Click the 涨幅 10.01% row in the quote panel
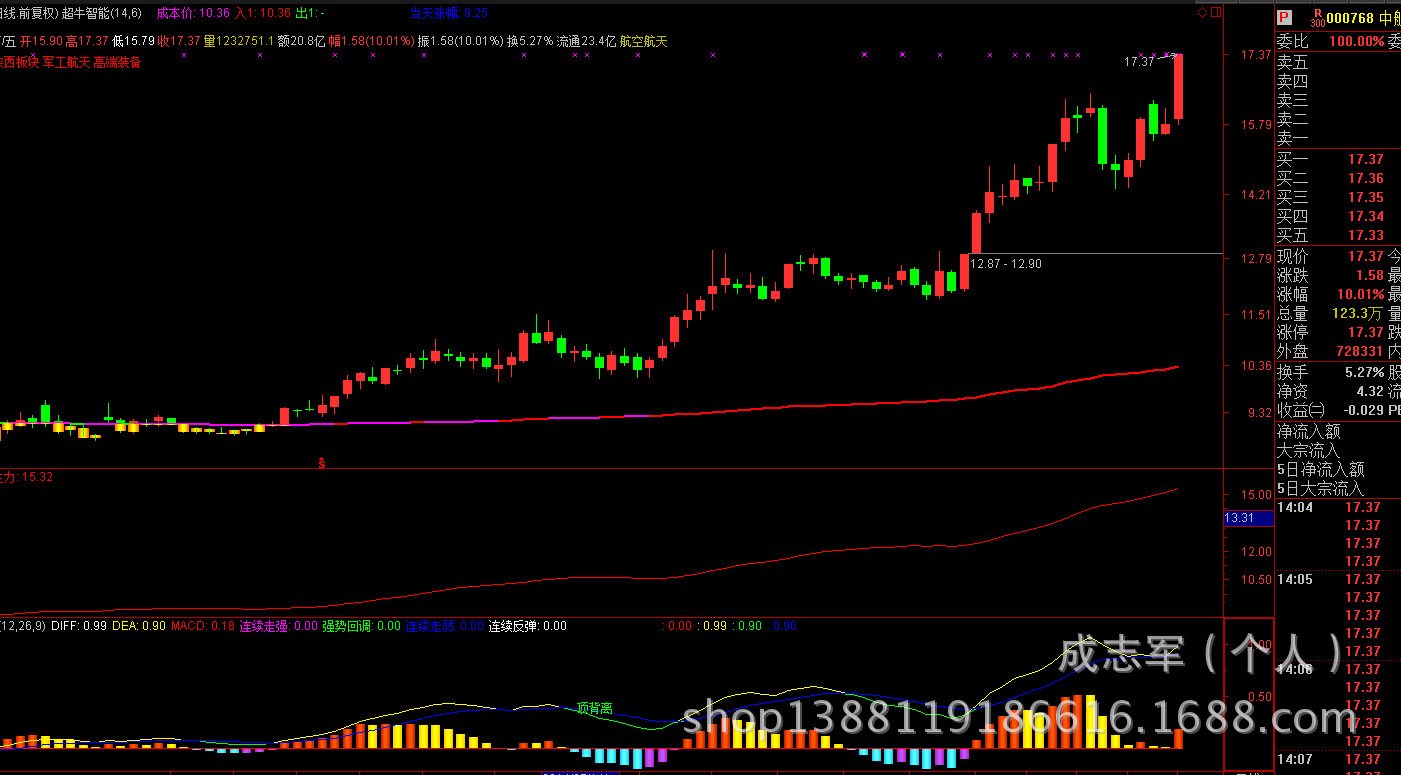 (x=1331, y=294)
